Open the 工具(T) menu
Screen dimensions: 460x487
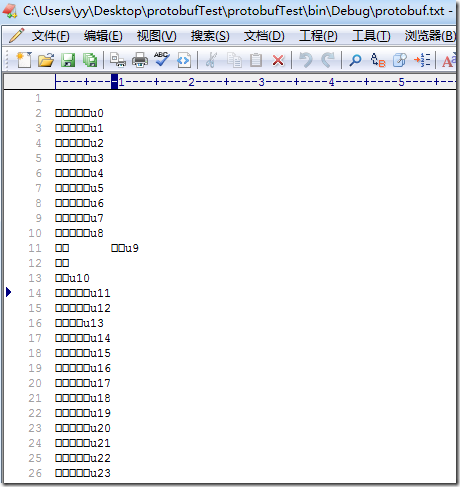(x=371, y=36)
